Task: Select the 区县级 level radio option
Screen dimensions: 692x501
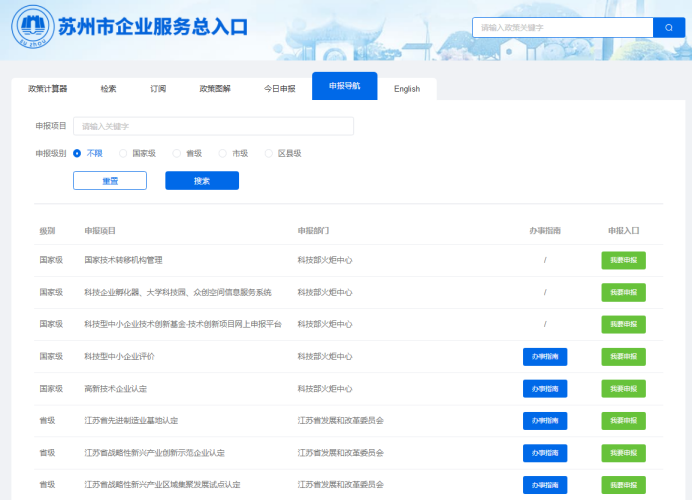Action: click(268, 153)
